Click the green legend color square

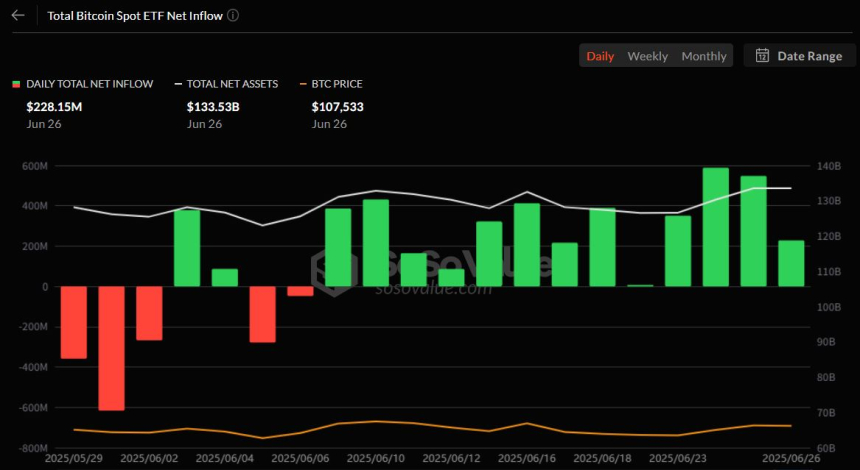pos(16,84)
